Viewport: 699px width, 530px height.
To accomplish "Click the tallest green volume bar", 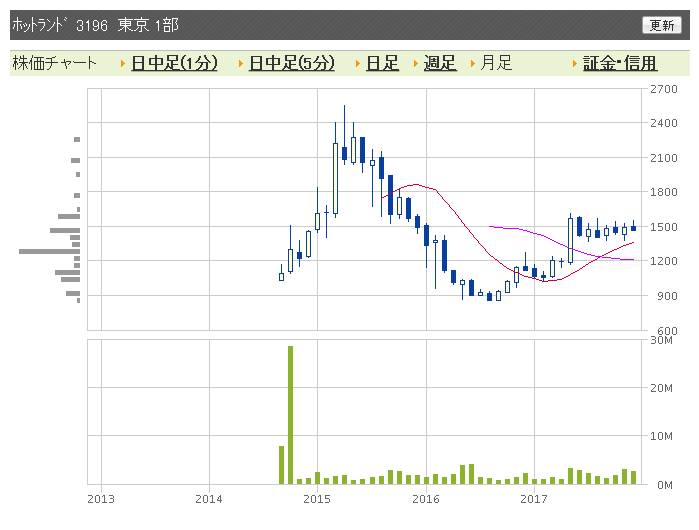I will click(290, 415).
